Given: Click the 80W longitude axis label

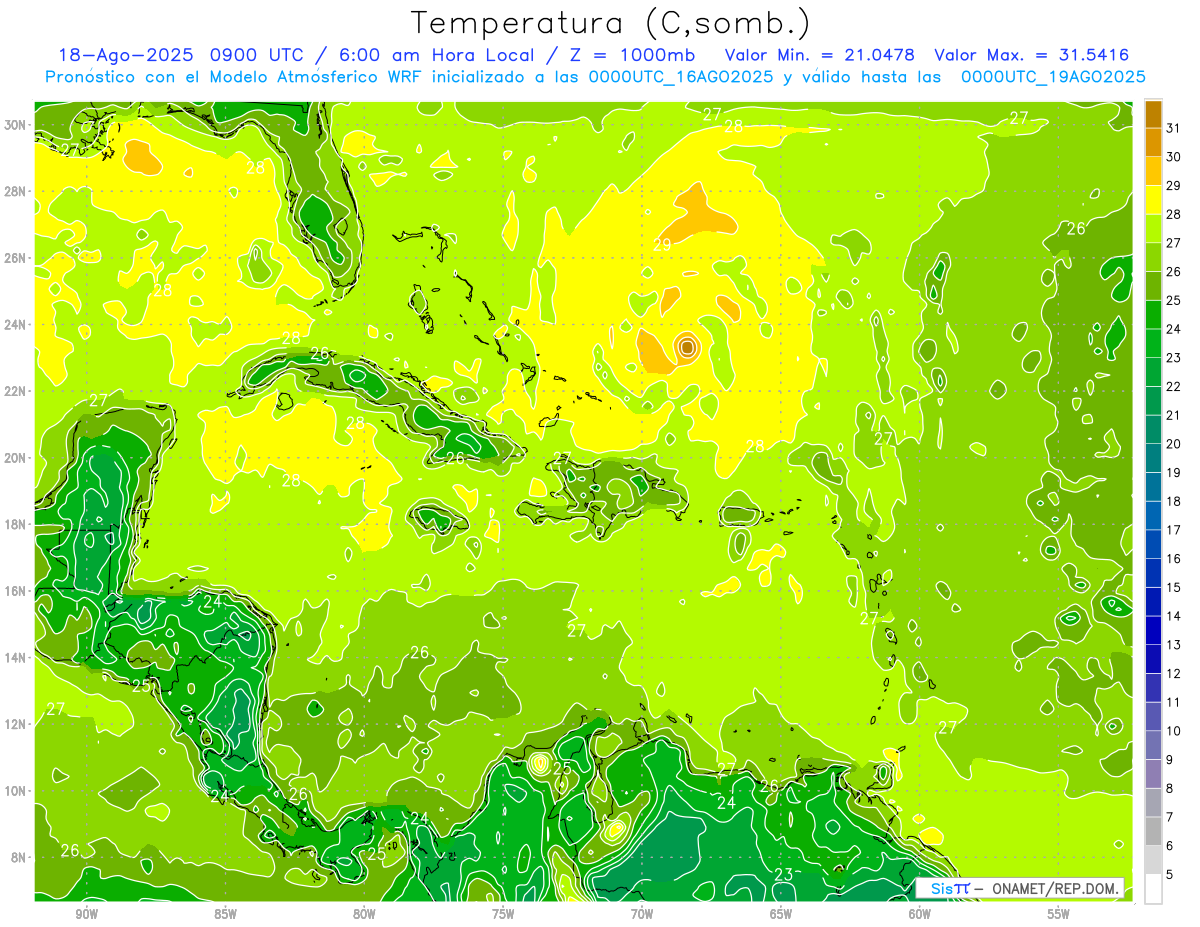Looking at the screenshot, I should (364, 914).
